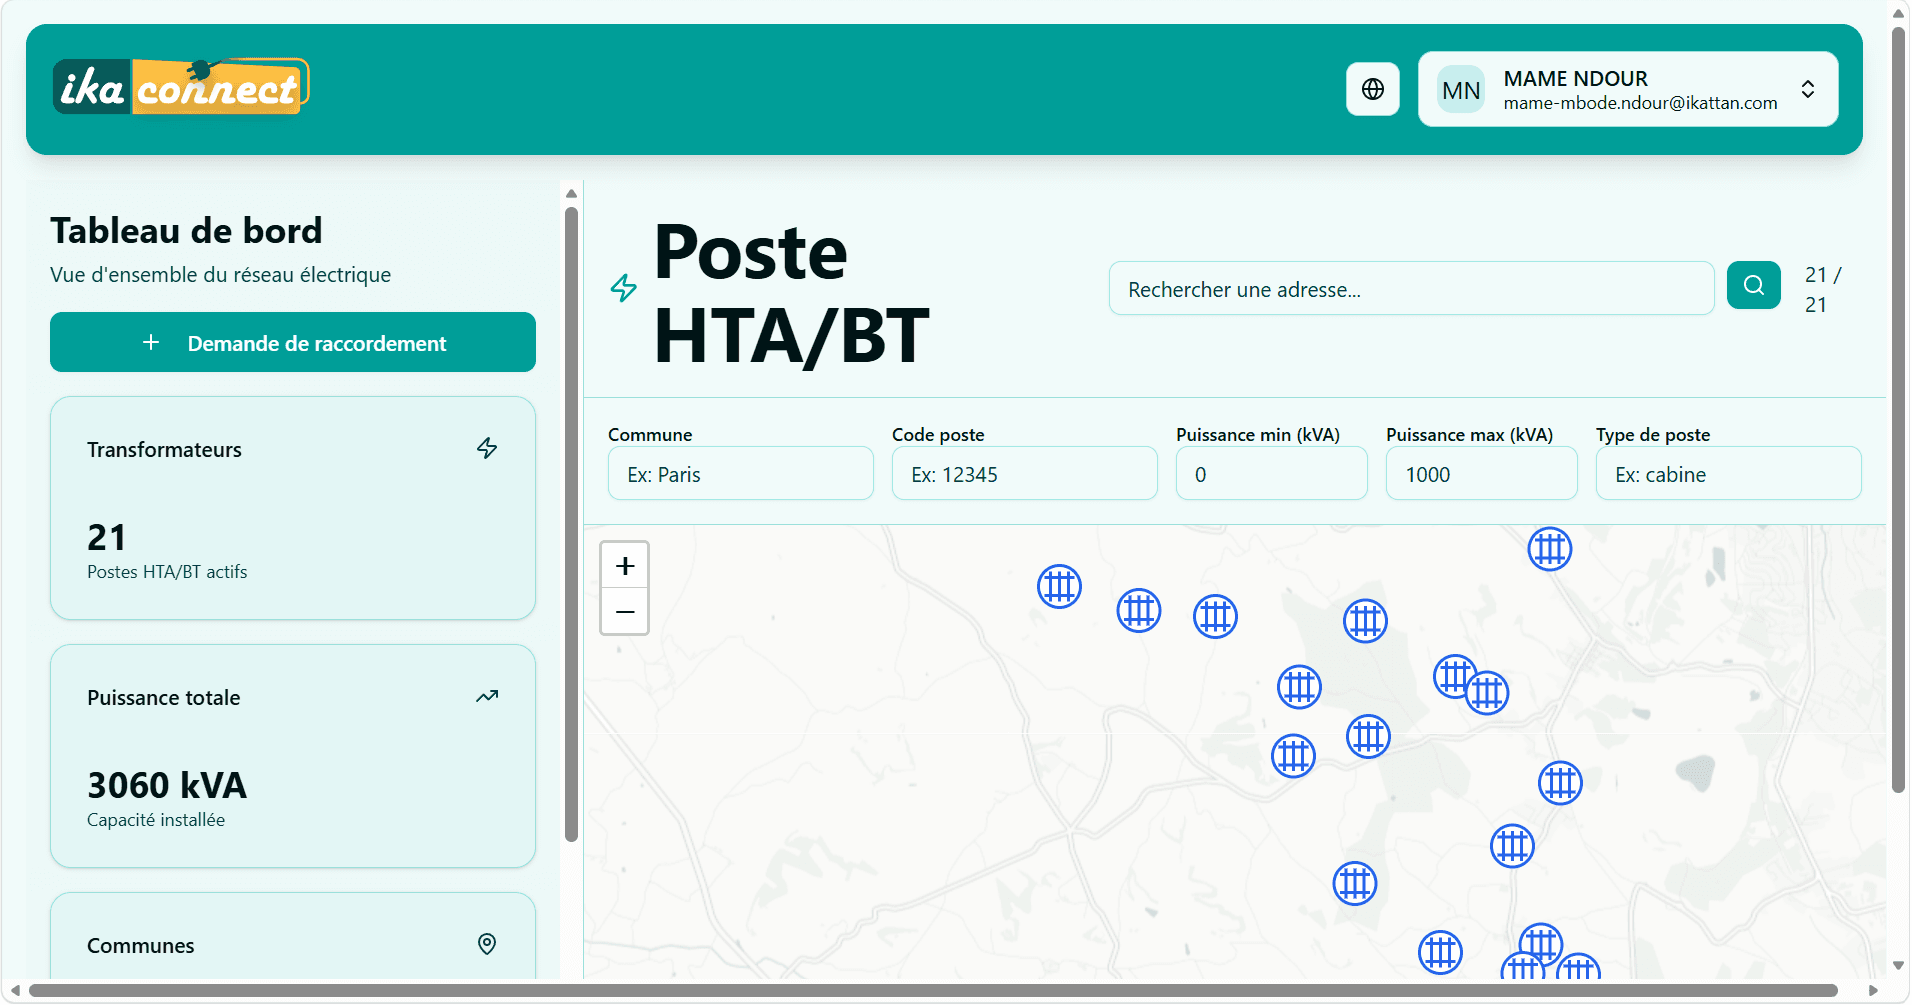Click the lightning icon in Transformateurs card
This screenshot has width=1912, height=1005.
coord(487,448)
